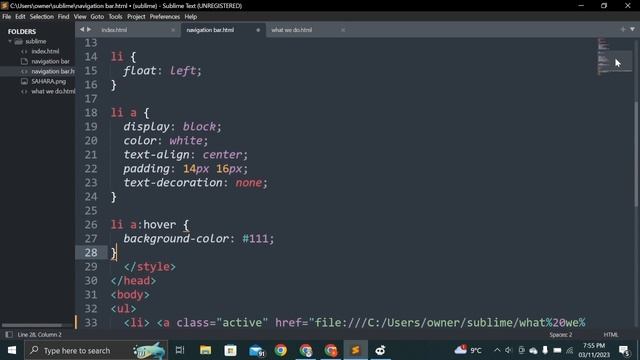Open the Find menu

(63, 17)
